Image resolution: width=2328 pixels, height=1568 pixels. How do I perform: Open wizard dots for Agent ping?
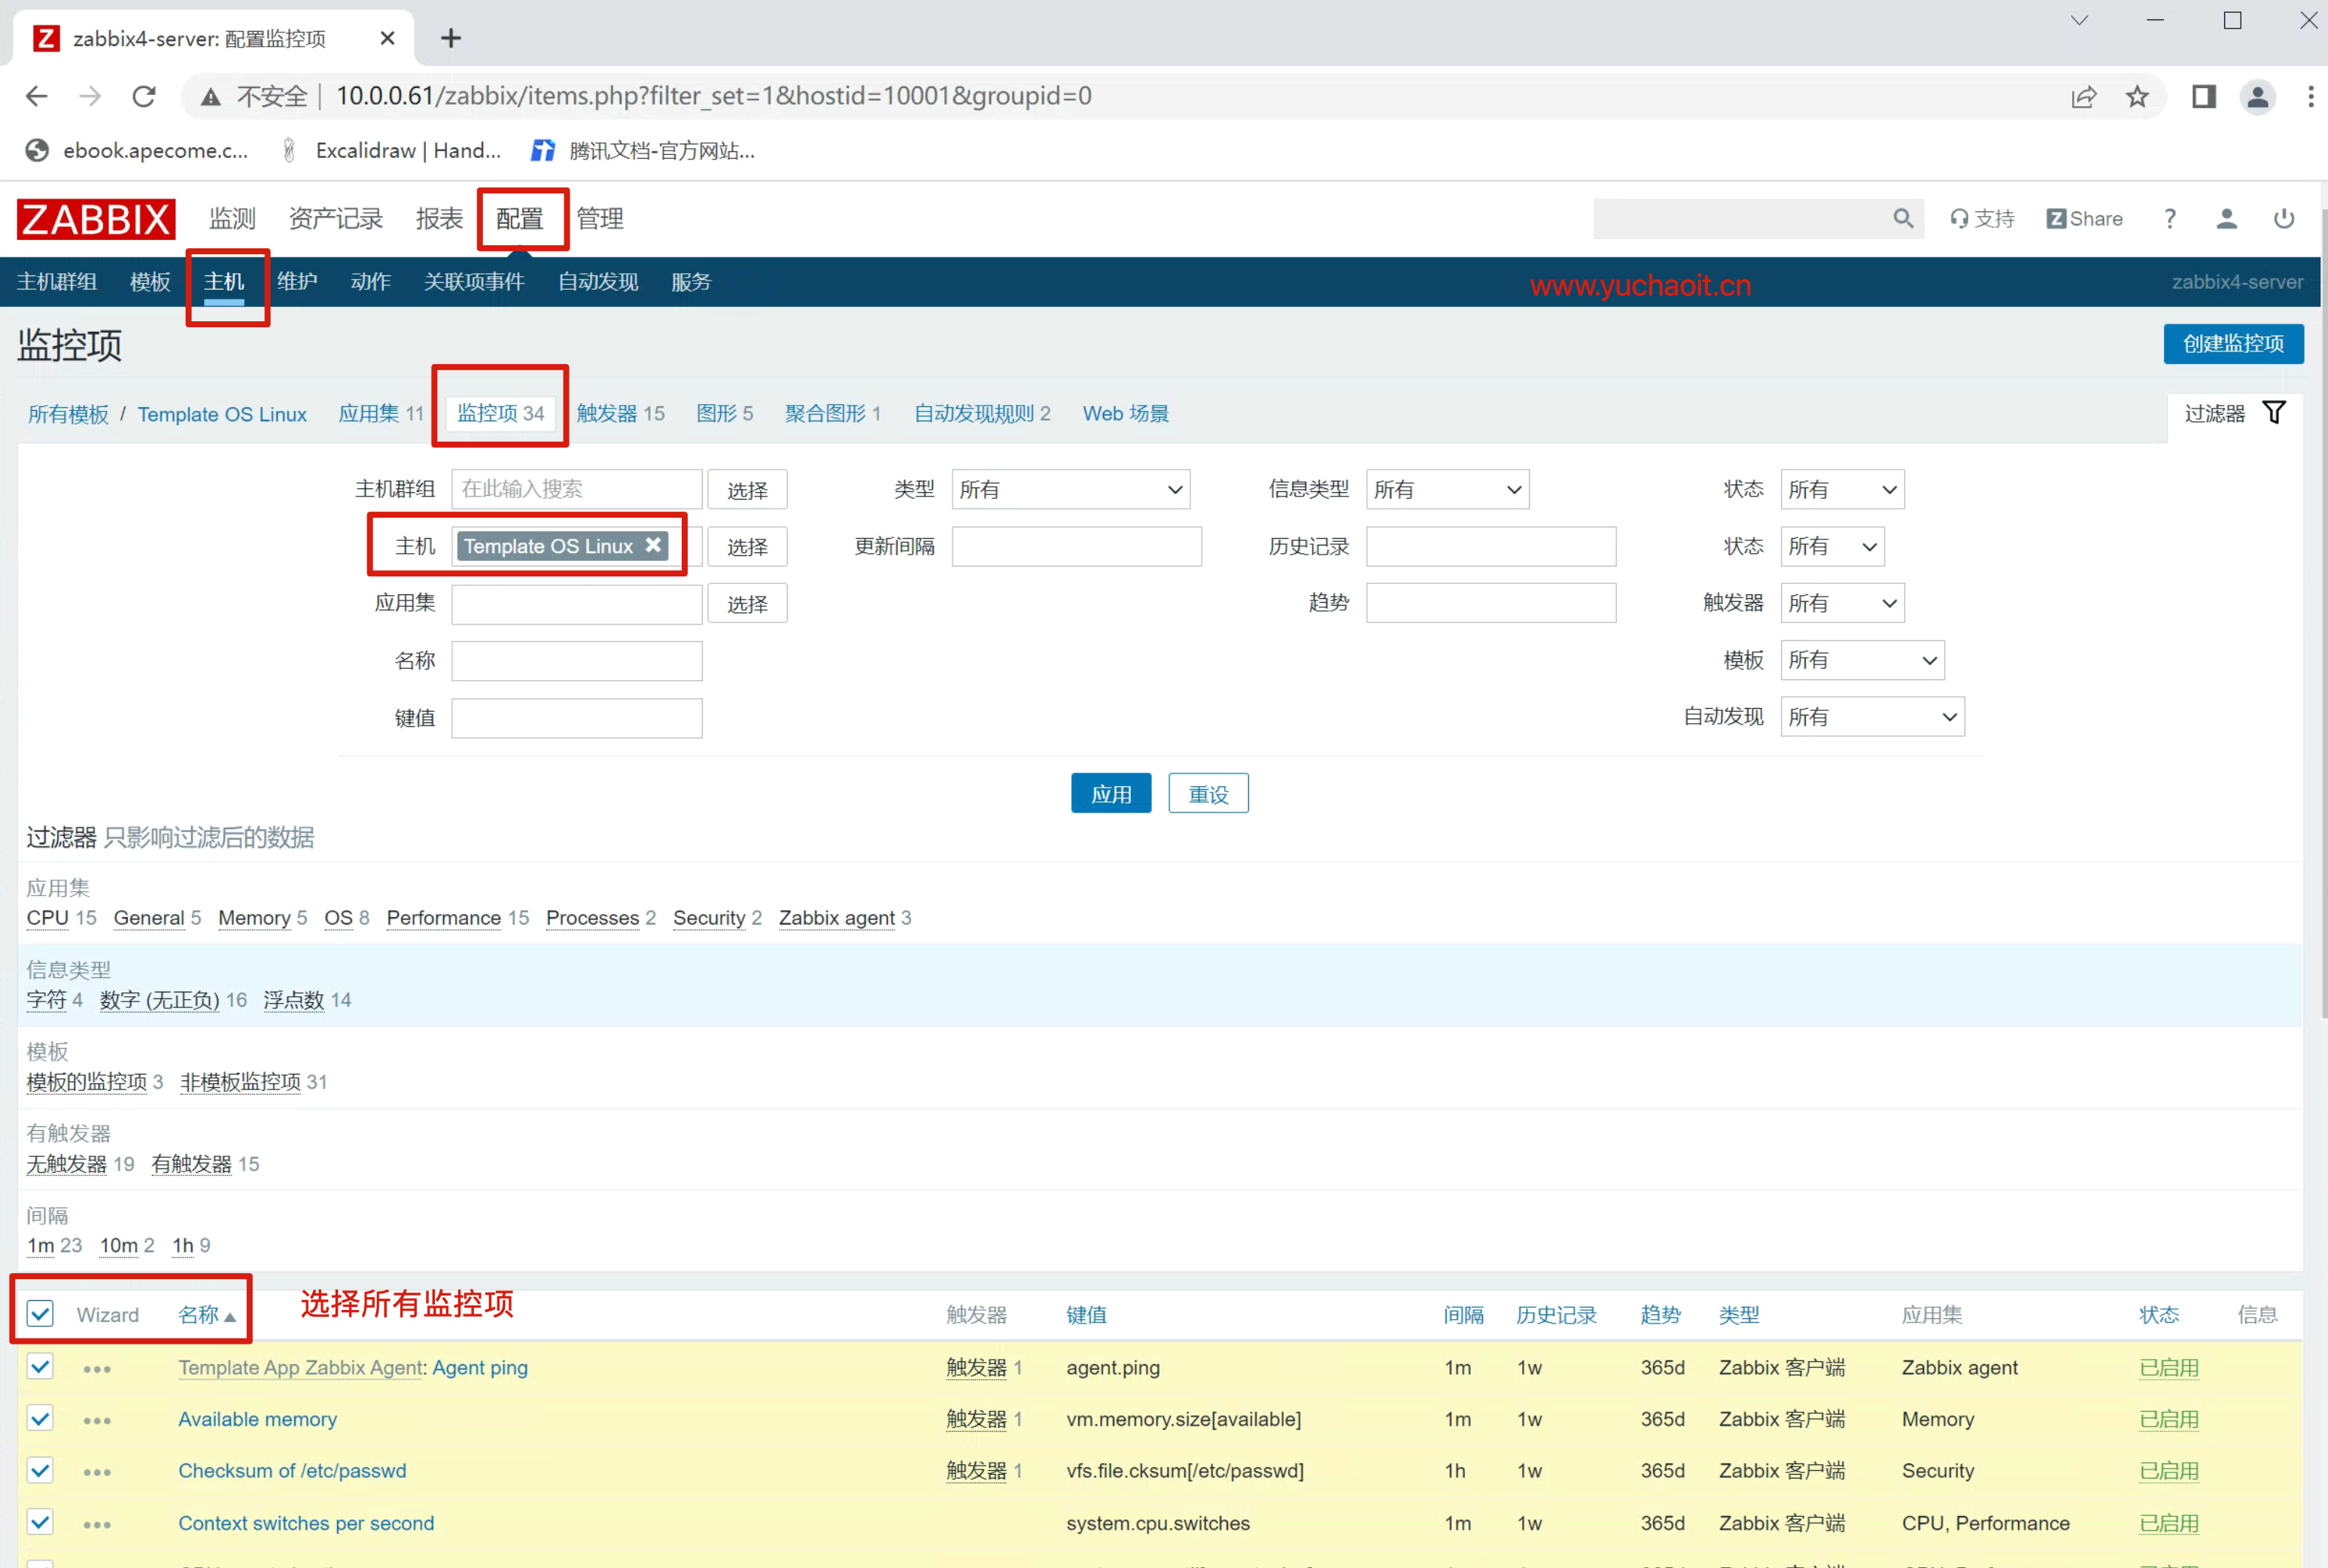click(x=97, y=1368)
